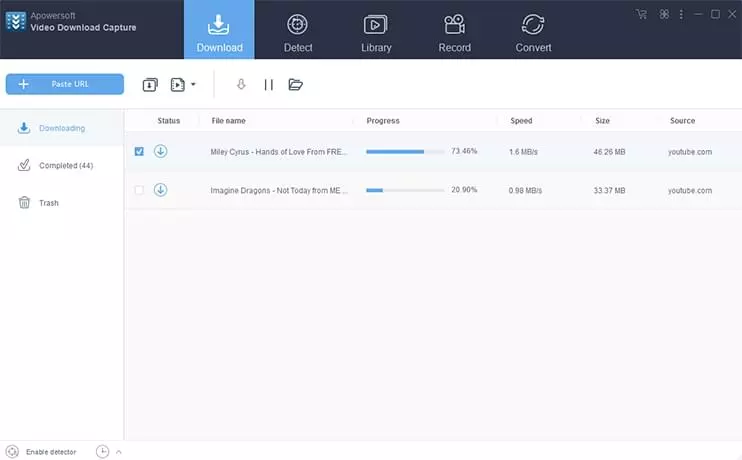
Task: Expand the scheduler chevron in status bar
Action: click(x=119, y=452)
